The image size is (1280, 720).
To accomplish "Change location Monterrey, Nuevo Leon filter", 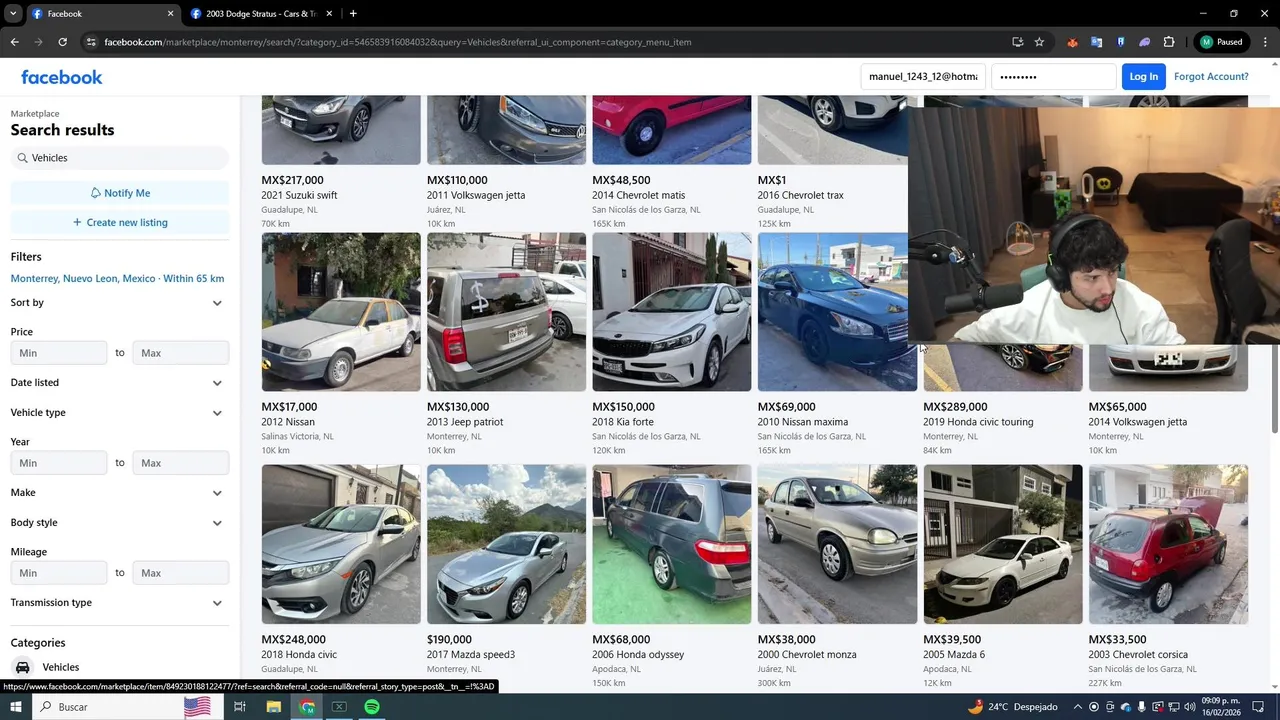I will 117,278.
